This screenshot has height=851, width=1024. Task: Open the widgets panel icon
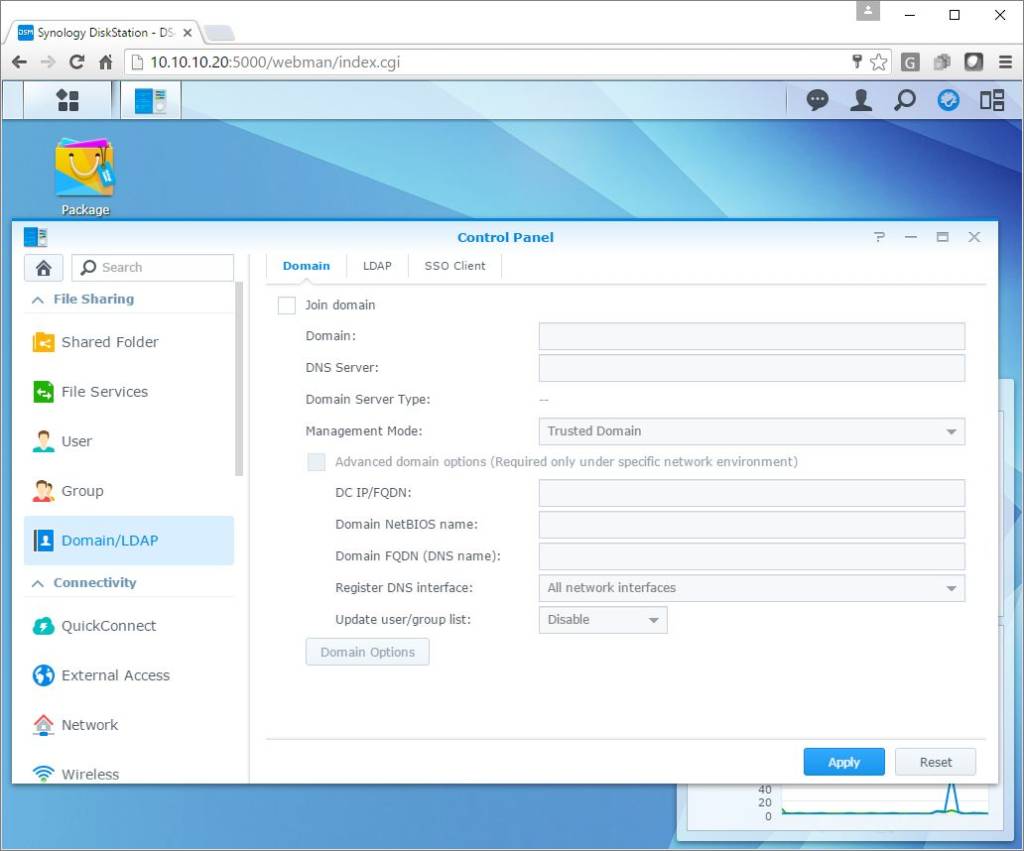coord(991,100)
